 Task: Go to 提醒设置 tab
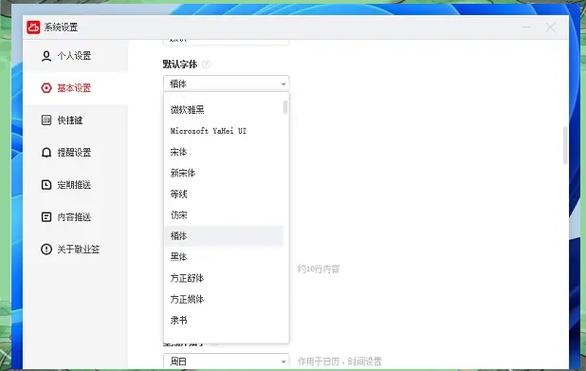click(x=75, y=152)
